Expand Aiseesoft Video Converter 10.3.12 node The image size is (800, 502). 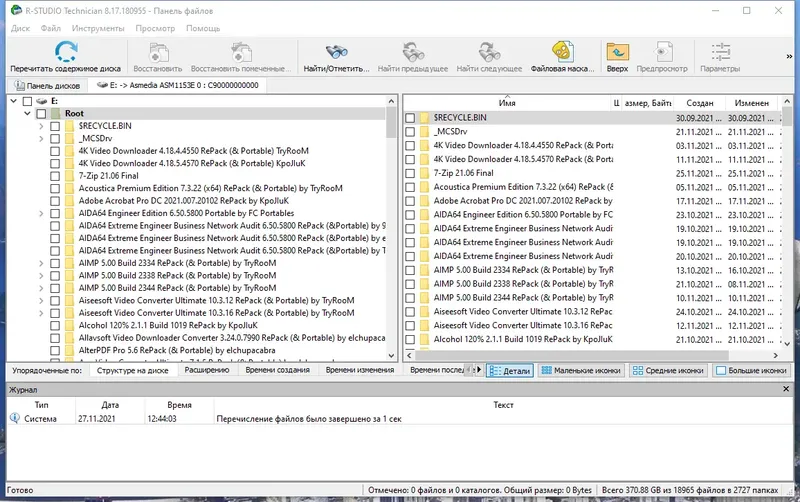tap(41, 300)
